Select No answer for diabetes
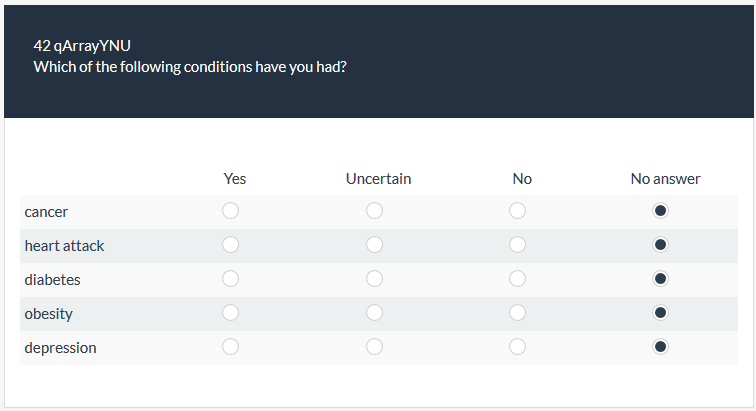The height and width of the screenshot is (411, 756). [x=660, y=279]
